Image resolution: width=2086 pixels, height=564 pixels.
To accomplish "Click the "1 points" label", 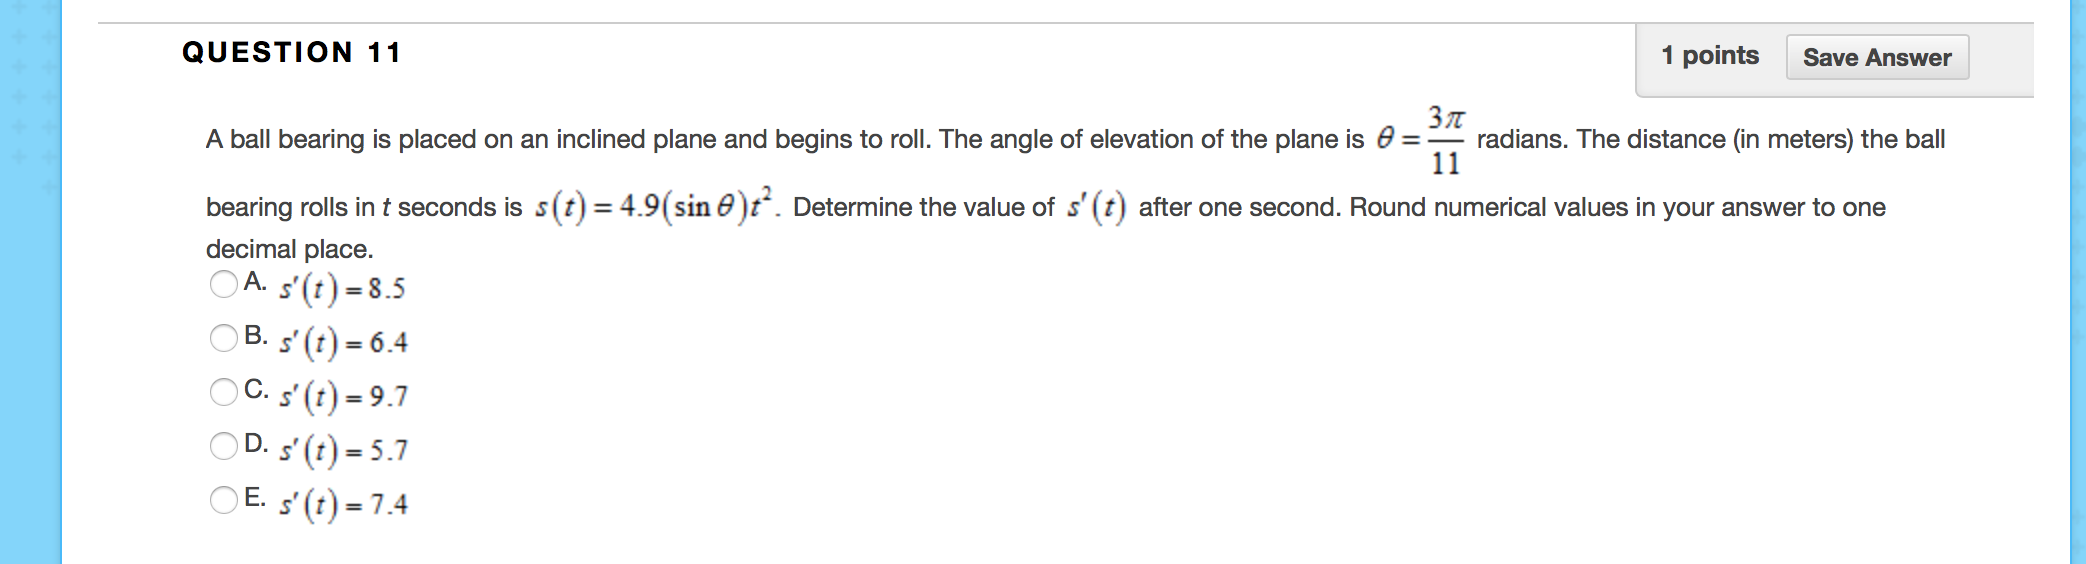I will 1709,56.
